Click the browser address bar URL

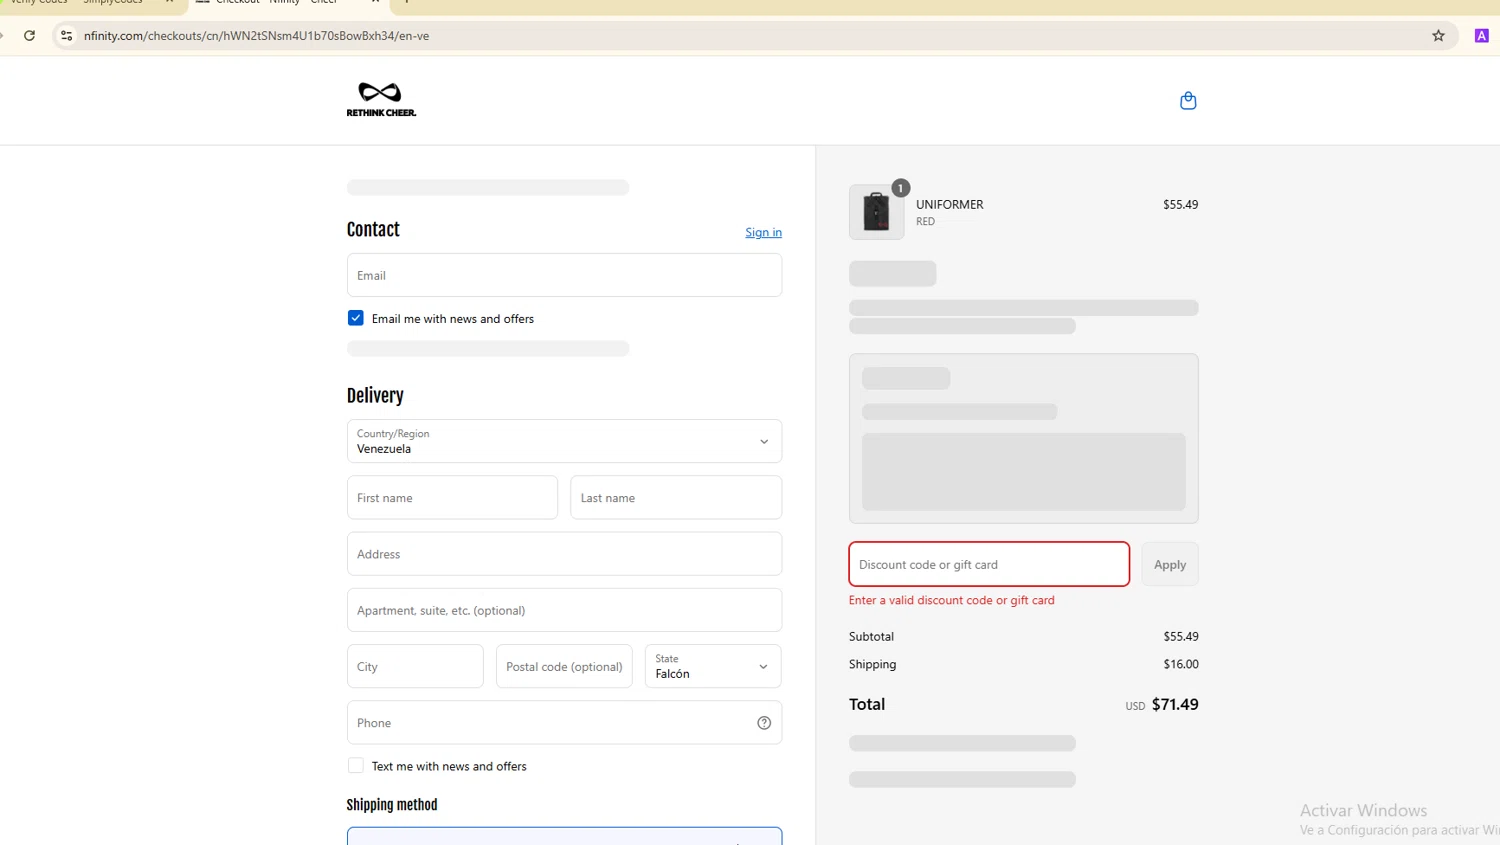[x=257, y=36]
